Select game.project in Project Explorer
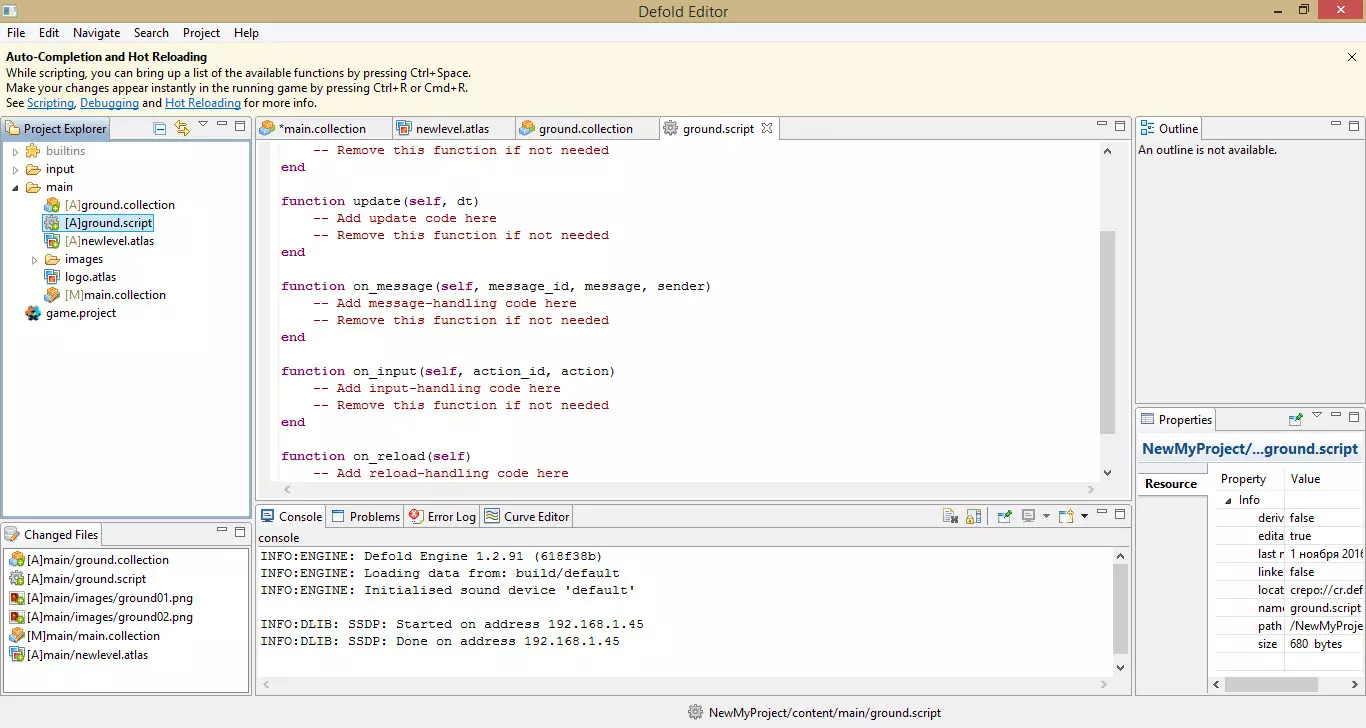 click(x=80, y=313)
